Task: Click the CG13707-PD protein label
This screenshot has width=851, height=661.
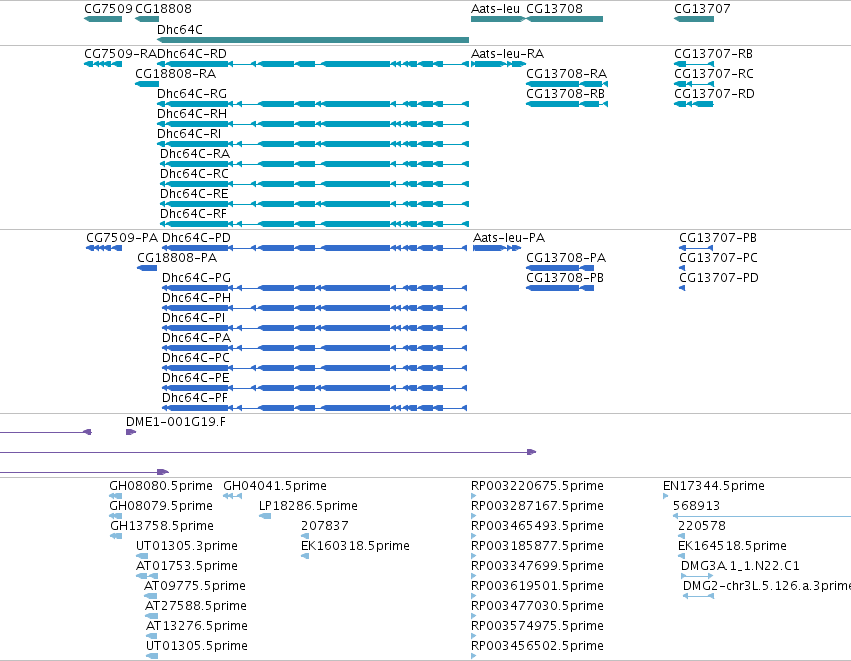Action: (x=719, y=278)
